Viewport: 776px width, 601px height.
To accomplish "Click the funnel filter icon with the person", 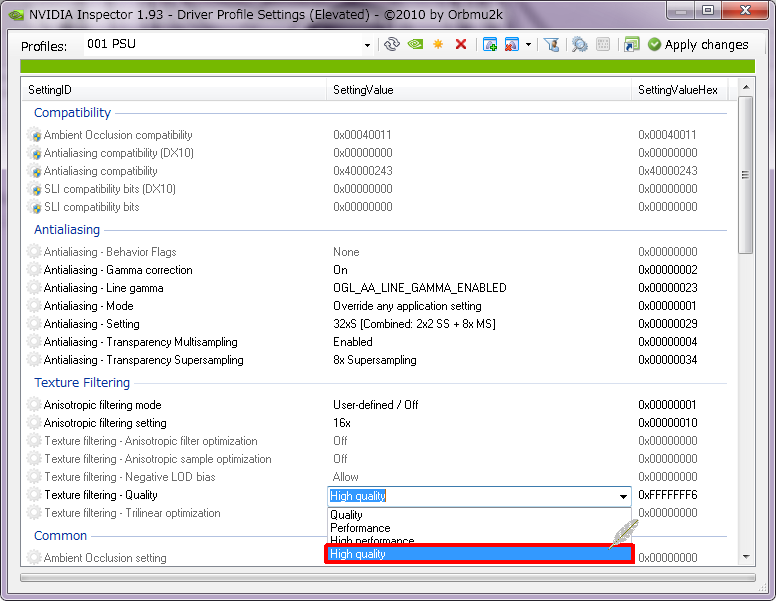I will point(551,45).
